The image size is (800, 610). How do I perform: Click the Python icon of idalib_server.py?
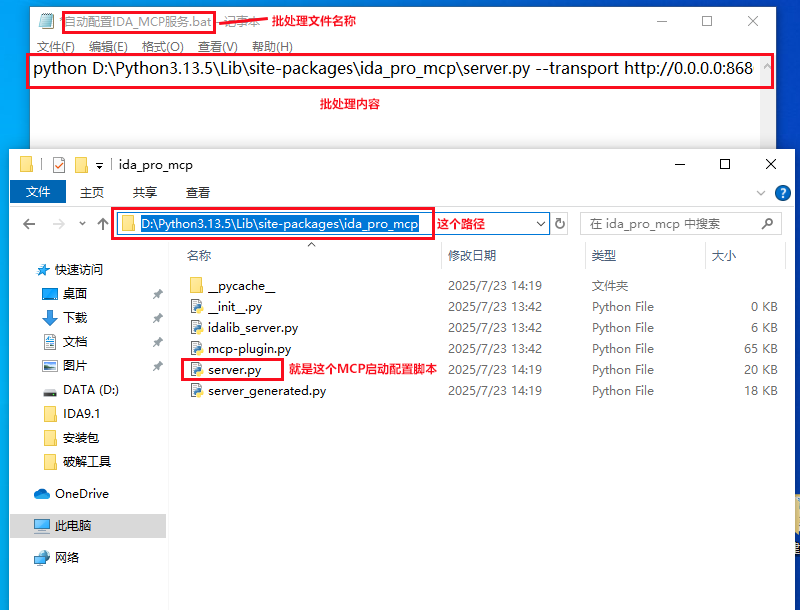click(x=197, y=327)
